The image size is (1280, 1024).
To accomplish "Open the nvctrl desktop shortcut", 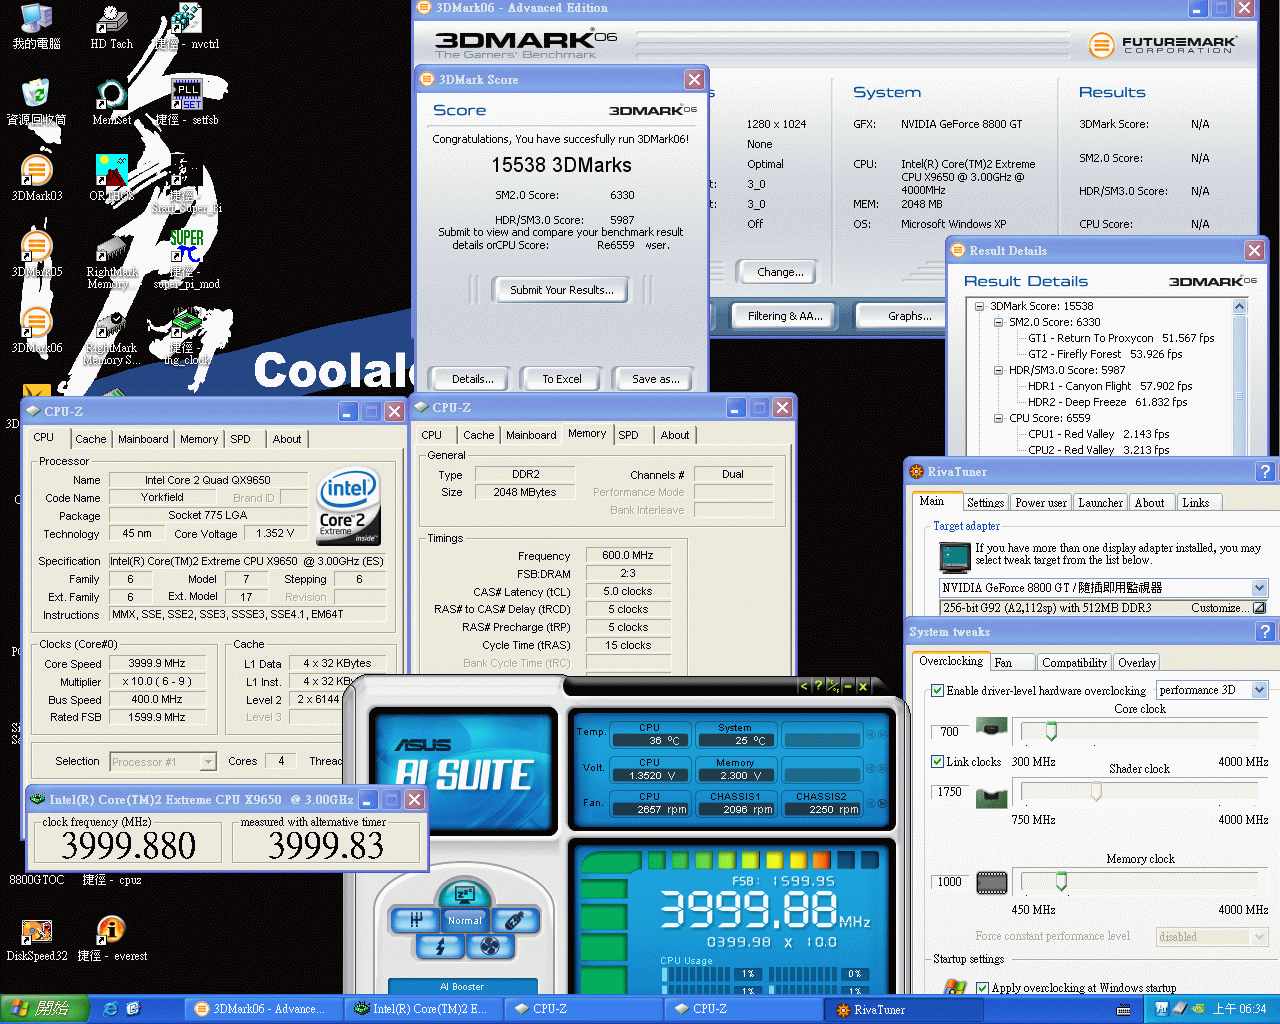I will (187, 25).
